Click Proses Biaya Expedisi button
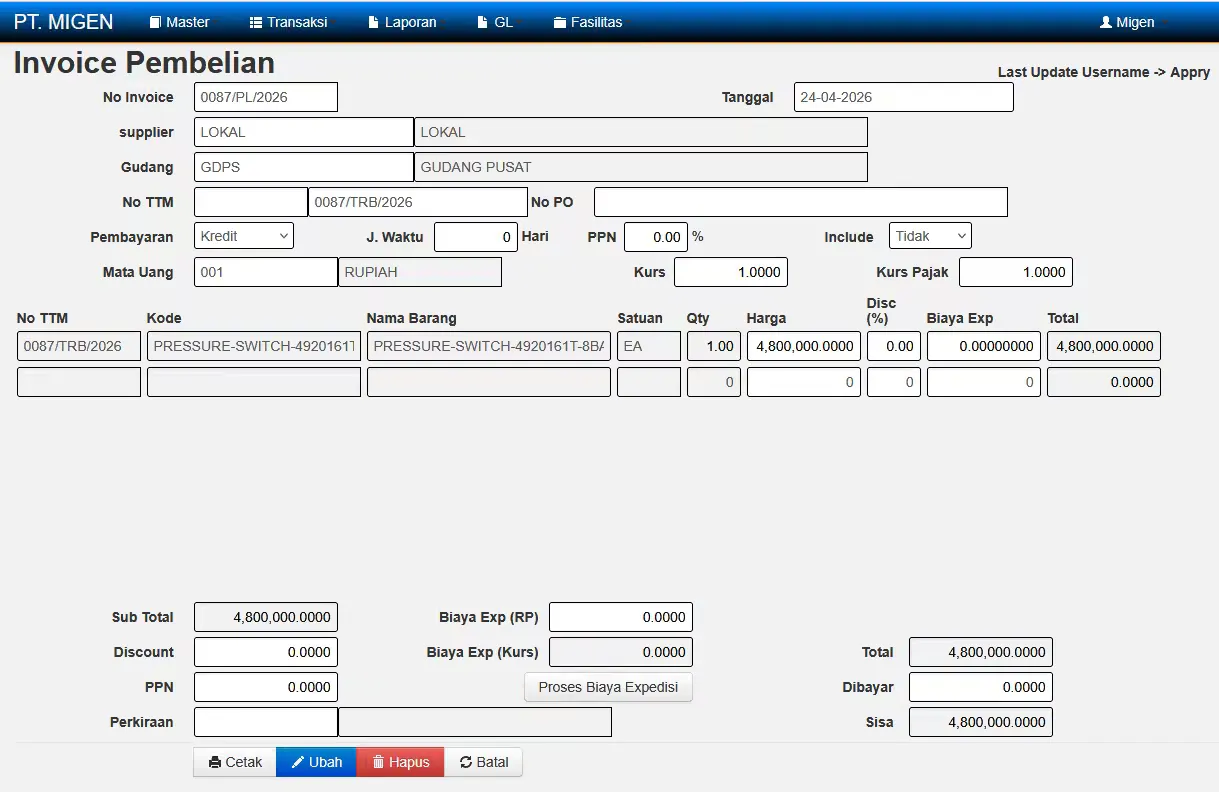1219x792 pixels. click(x=608, y=687)
